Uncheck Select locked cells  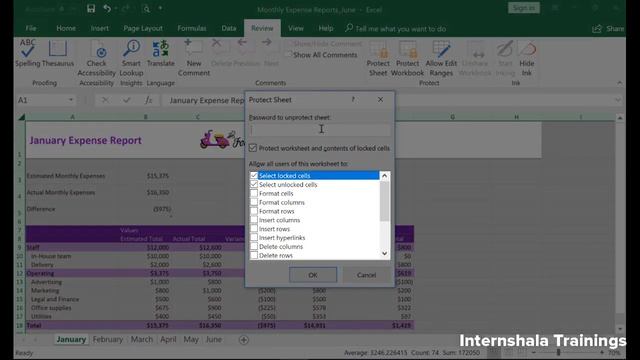254,176
